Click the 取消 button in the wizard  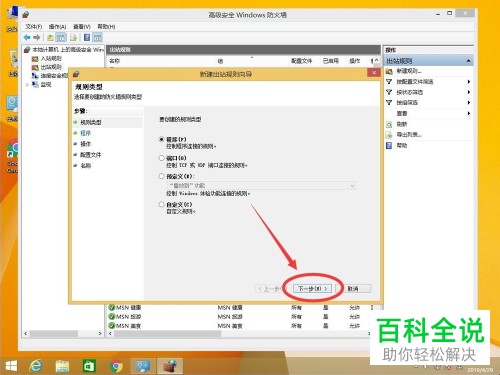353,289
